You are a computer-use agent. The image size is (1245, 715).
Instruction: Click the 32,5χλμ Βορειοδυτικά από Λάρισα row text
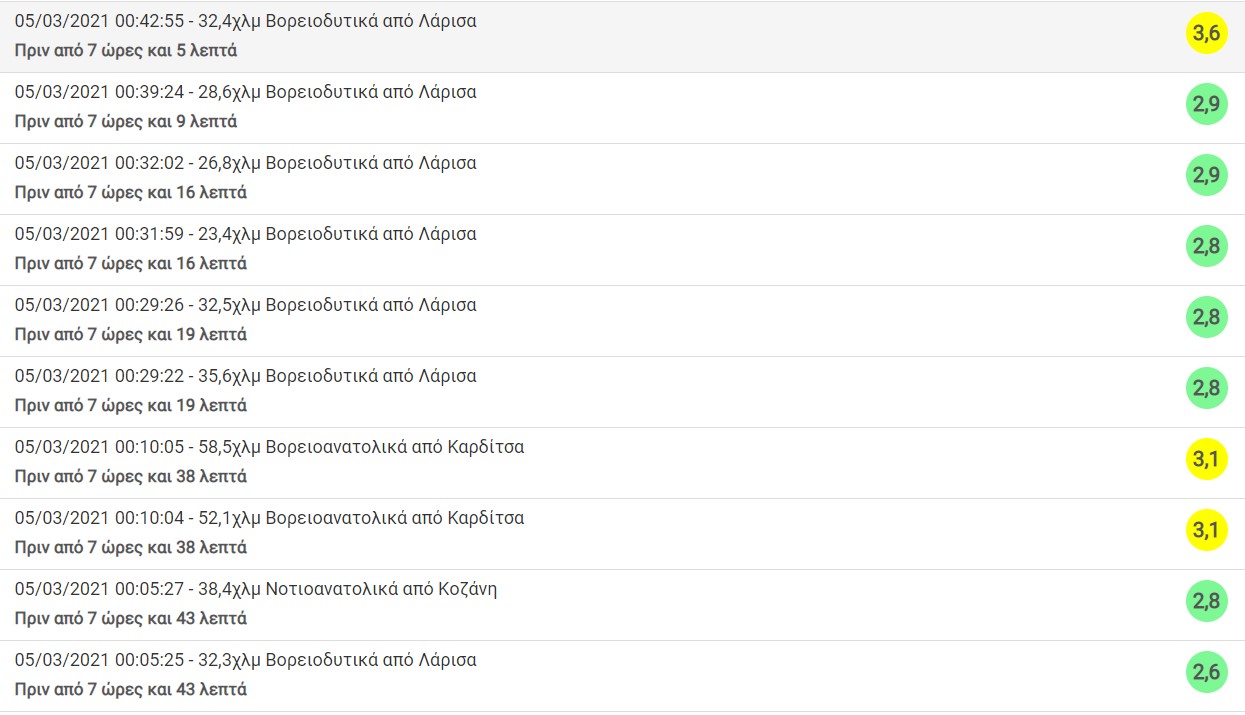point(245,305)
